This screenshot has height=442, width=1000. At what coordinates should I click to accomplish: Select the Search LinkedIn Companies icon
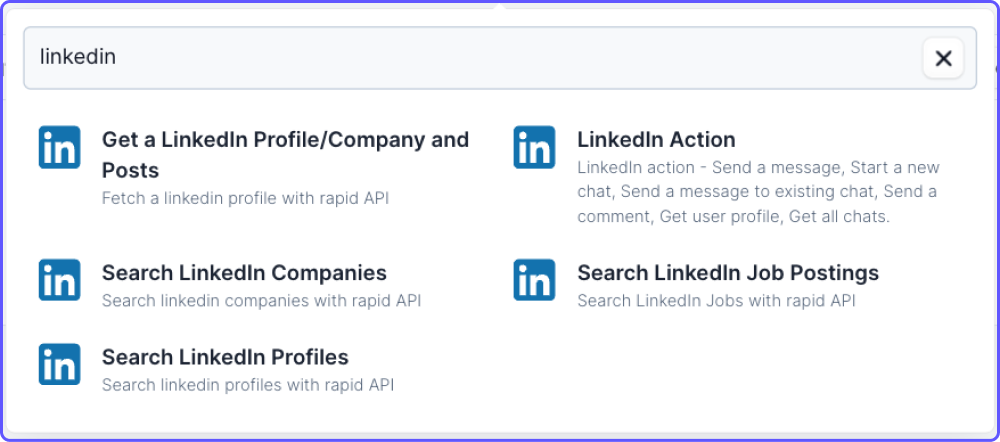pos(59,279)
